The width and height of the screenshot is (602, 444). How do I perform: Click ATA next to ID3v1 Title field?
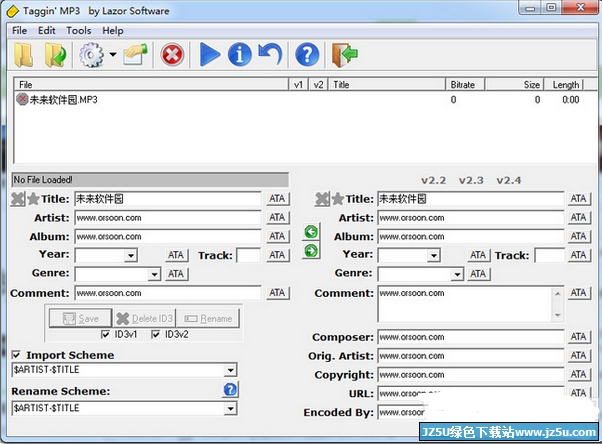click(x=277, y=199)
